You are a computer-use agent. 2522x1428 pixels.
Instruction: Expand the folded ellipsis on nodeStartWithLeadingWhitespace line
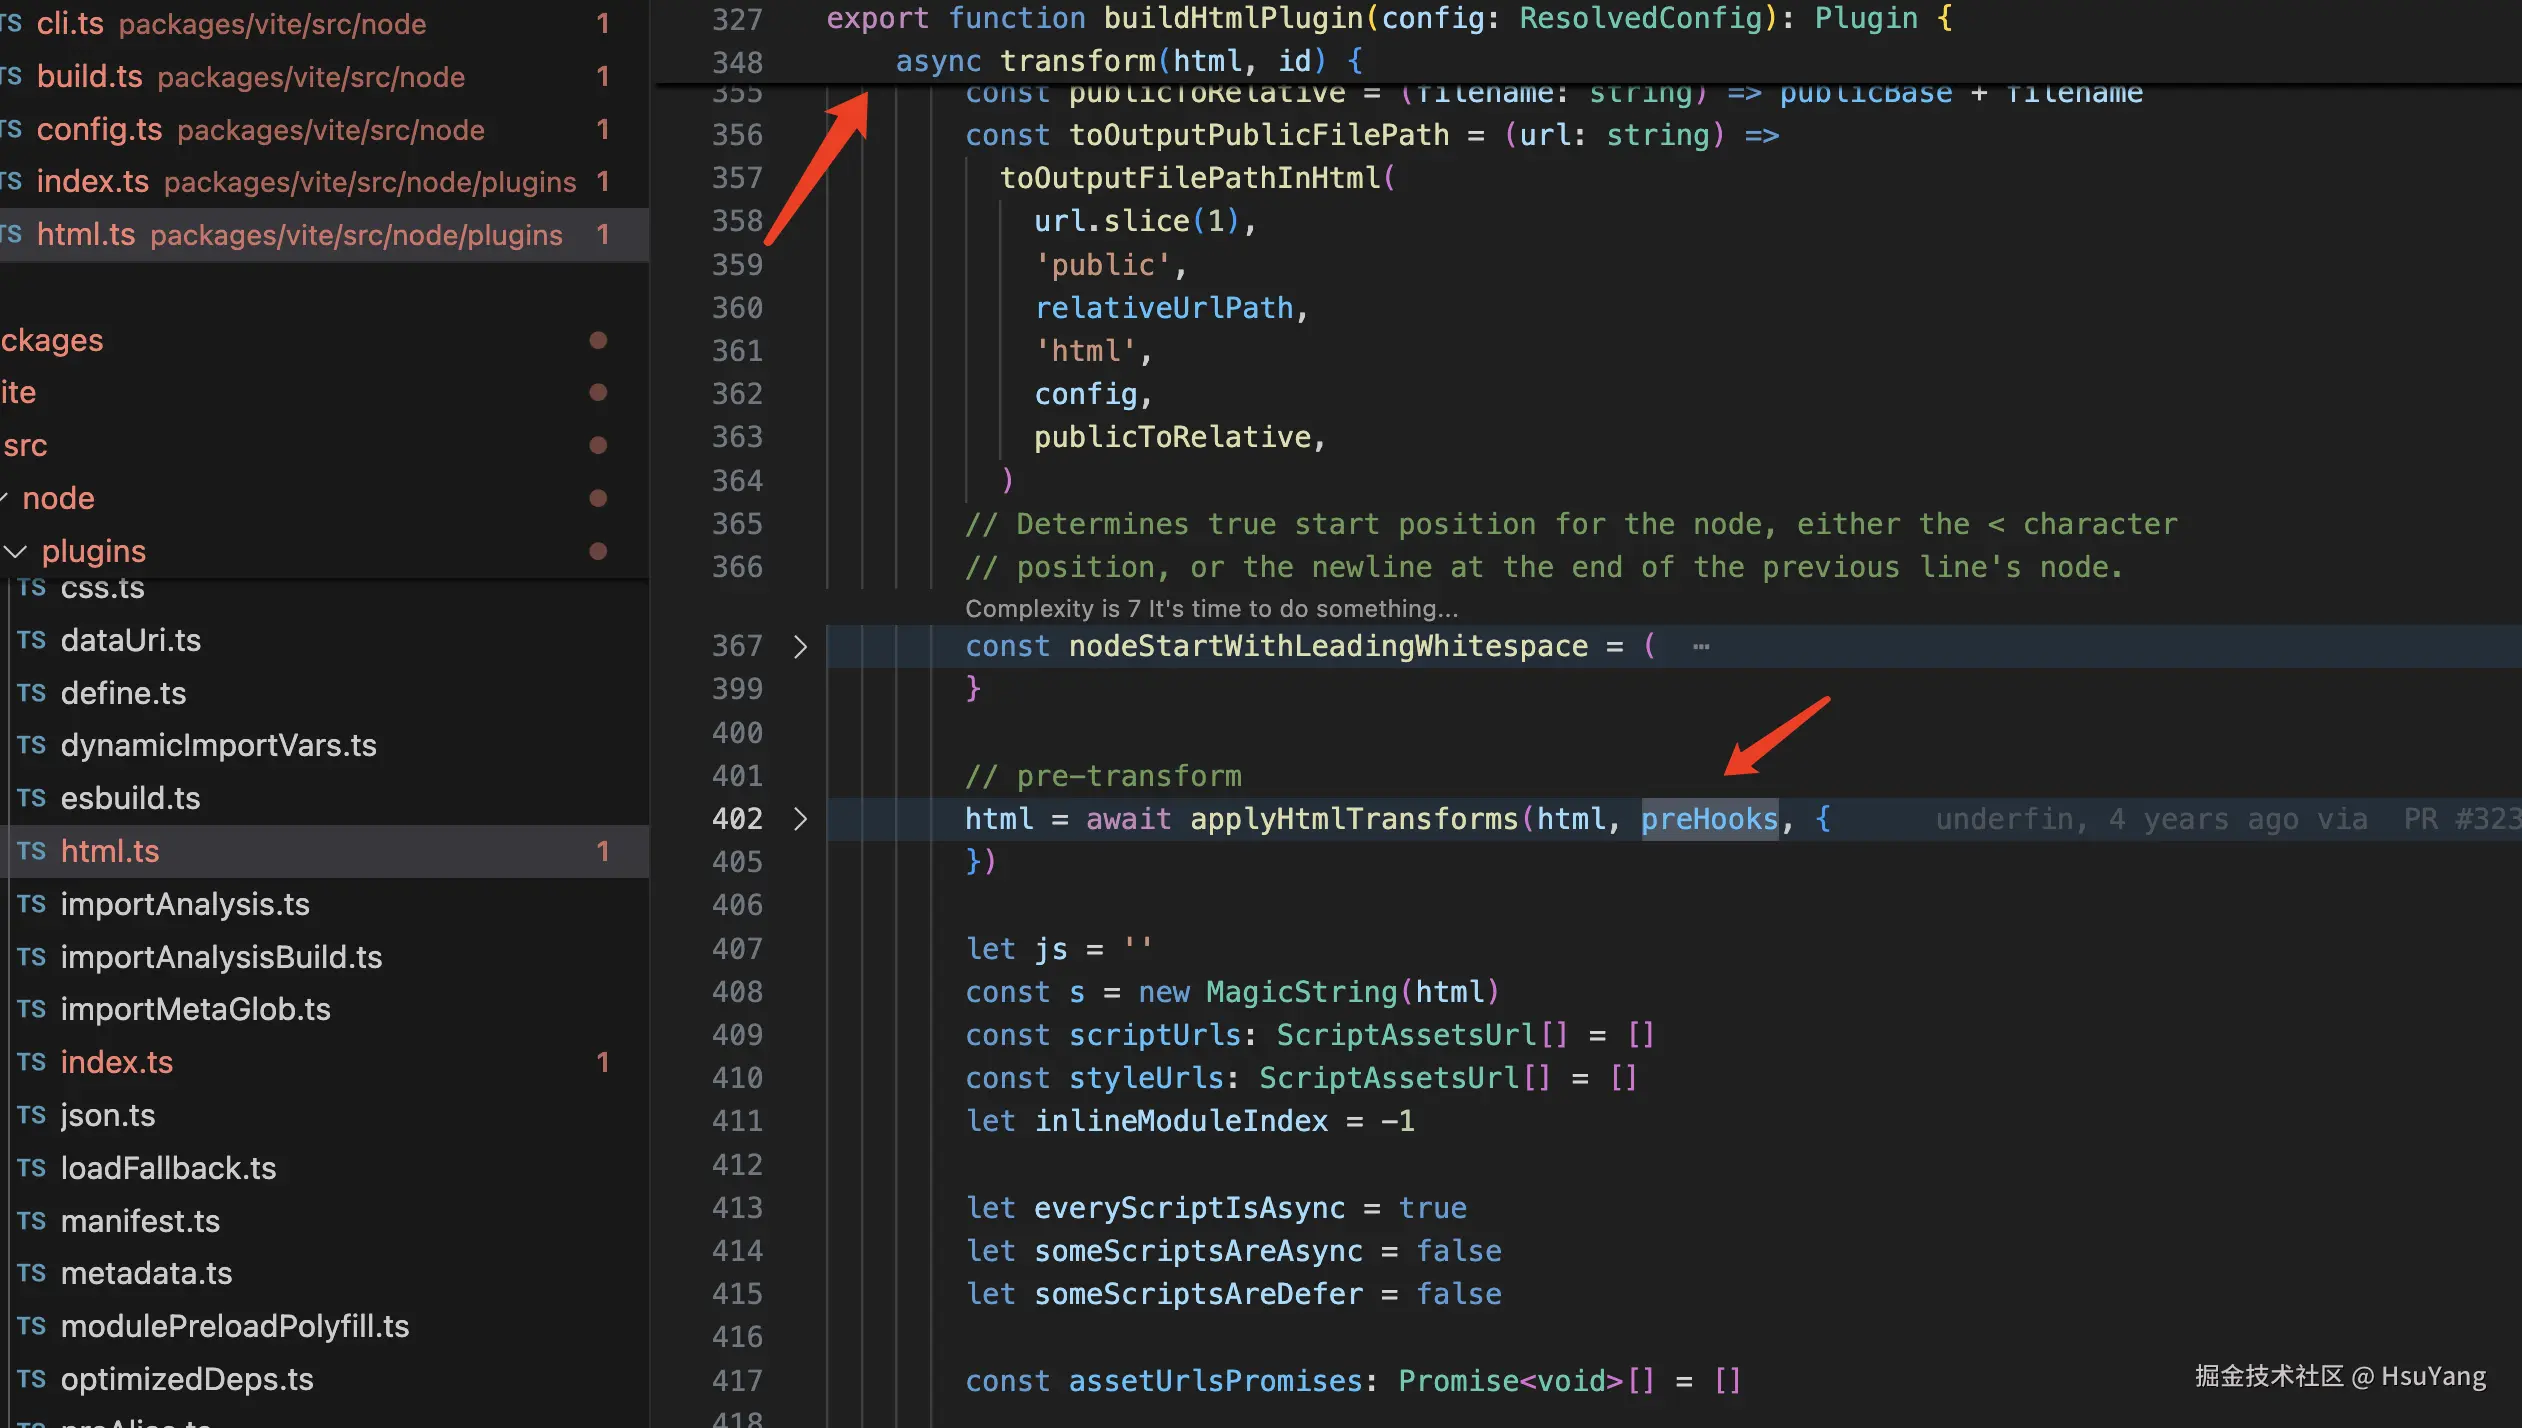(1700, 646)
